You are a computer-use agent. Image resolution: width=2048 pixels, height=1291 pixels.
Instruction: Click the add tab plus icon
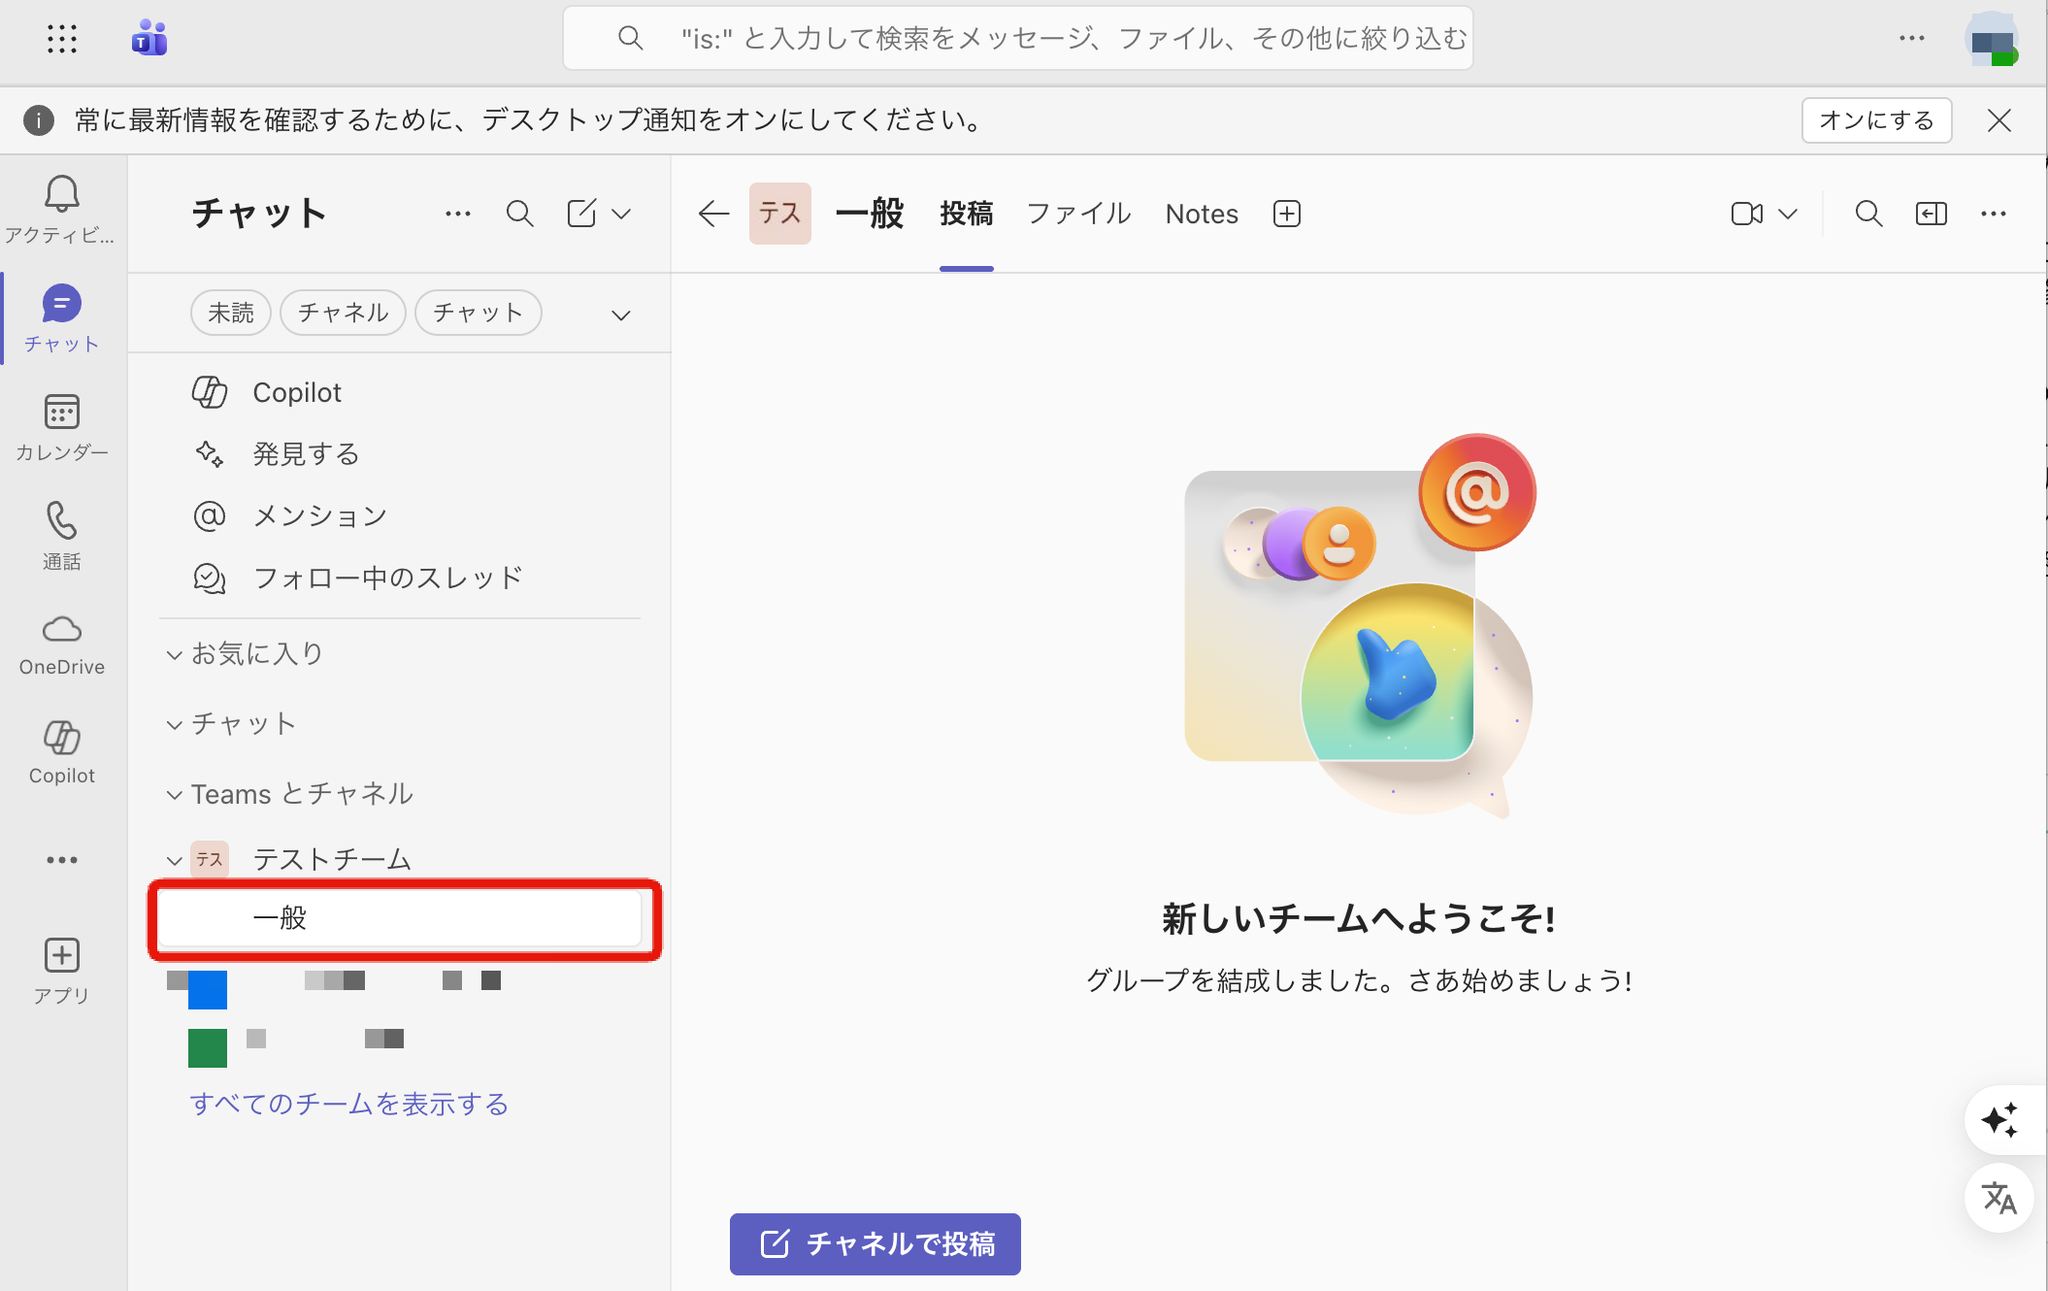tap(1286, 214)
